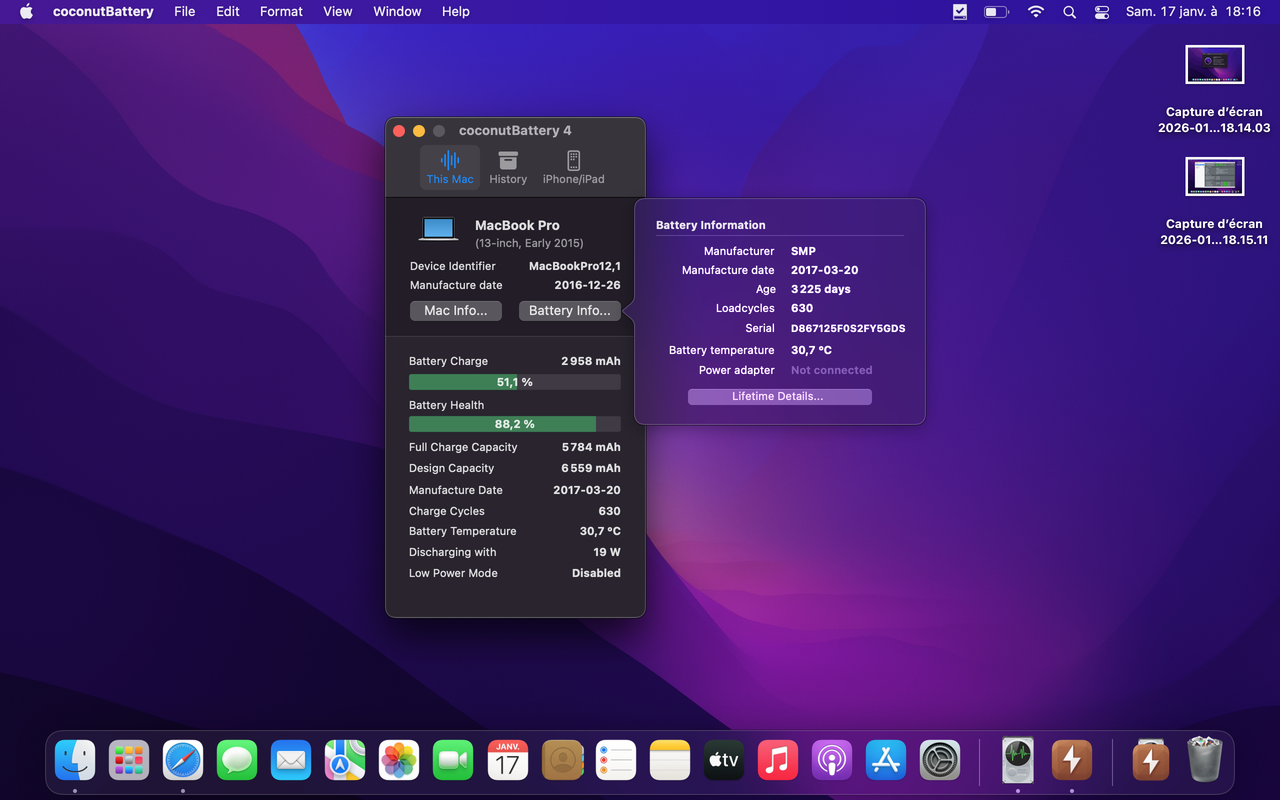Click the Manufacturer value SMP
This screenshot has width=1280, height=800.
(803, 251)
